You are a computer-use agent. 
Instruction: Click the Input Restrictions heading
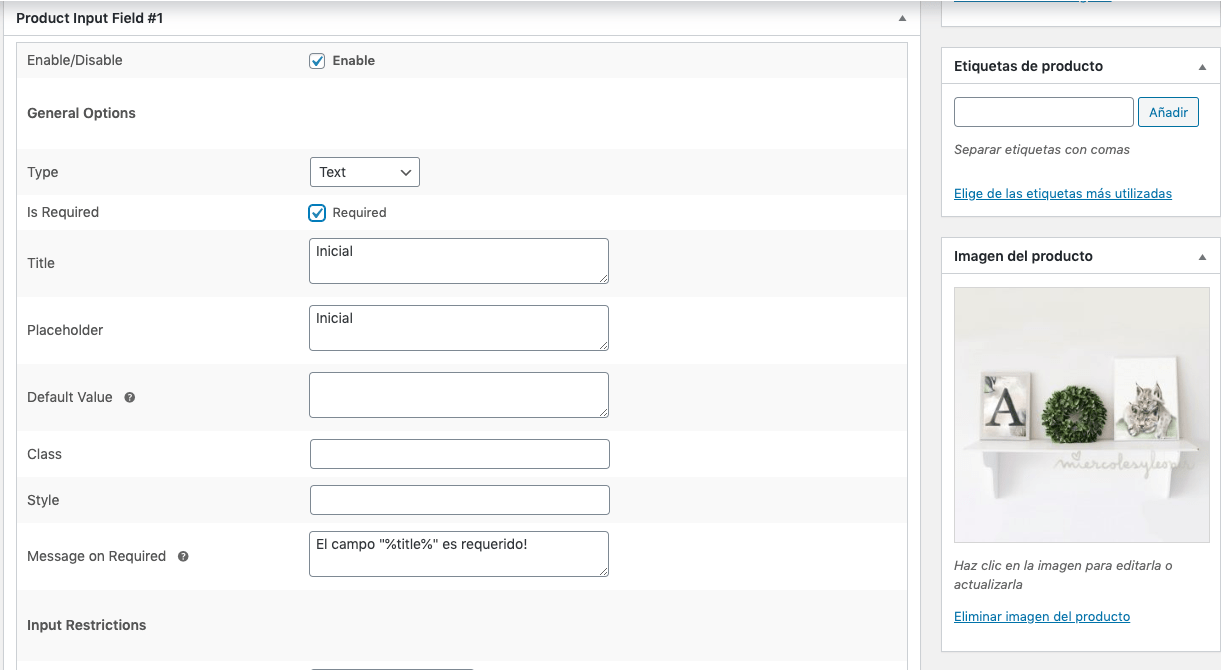(87, 625)
